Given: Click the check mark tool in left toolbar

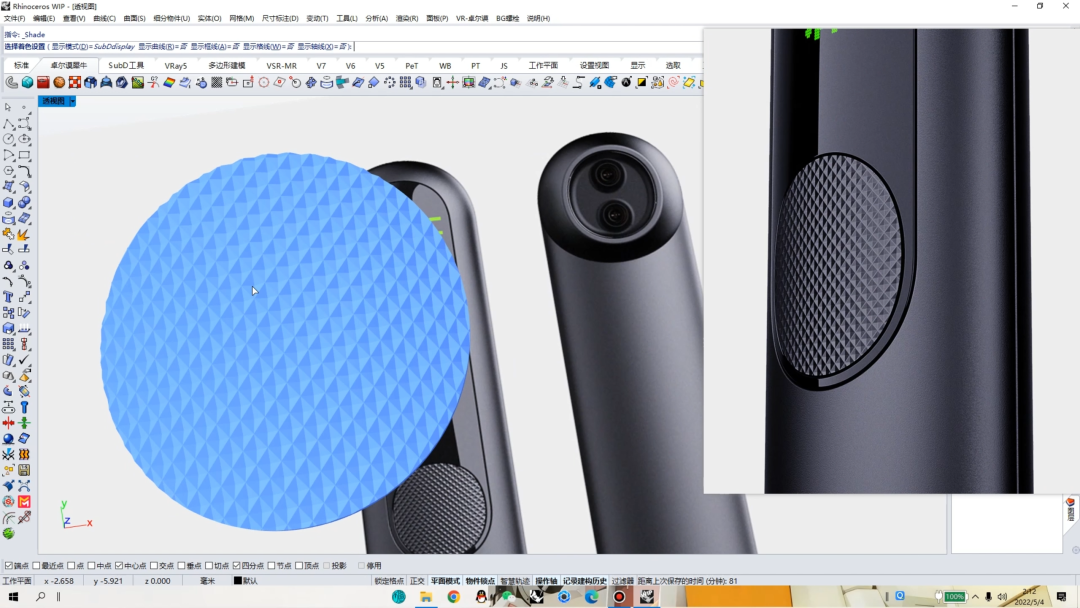Looking at the screenshot, I should (24, 360).
